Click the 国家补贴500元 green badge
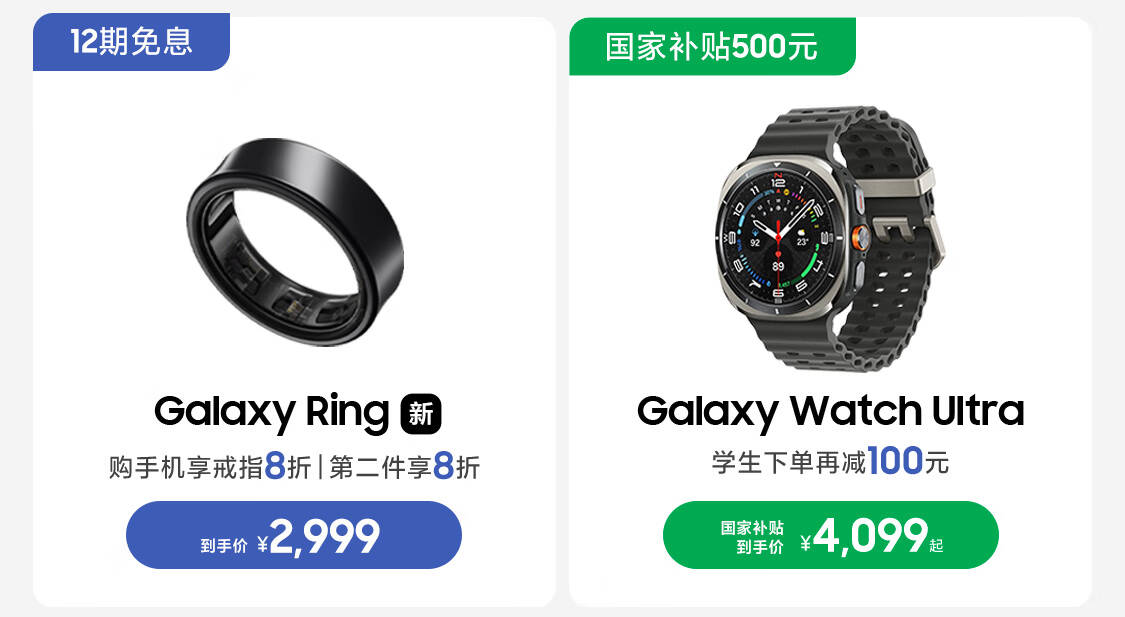Image resolution: width=1125 pixels, height=617 pixels. pyautogui.click(x=712, y=47)
